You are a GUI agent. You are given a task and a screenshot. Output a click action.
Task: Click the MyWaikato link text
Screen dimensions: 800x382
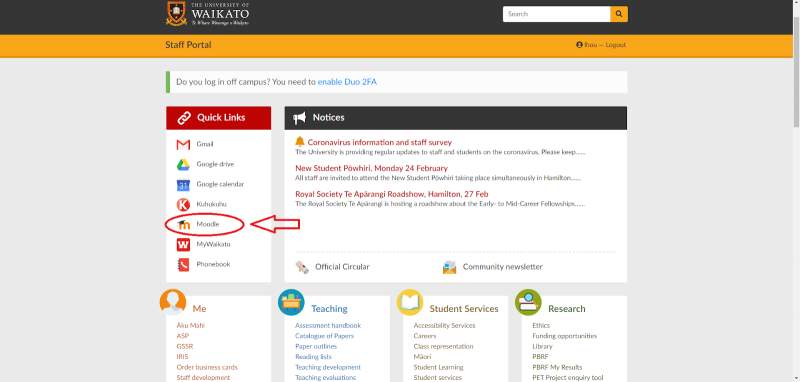tap(213, 244)
